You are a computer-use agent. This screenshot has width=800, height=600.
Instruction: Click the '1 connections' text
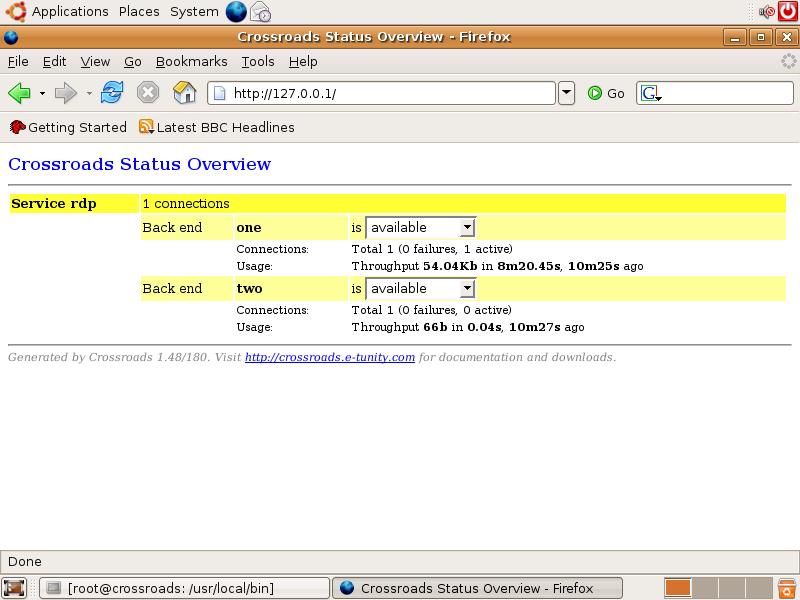click(x=186, y=204)
